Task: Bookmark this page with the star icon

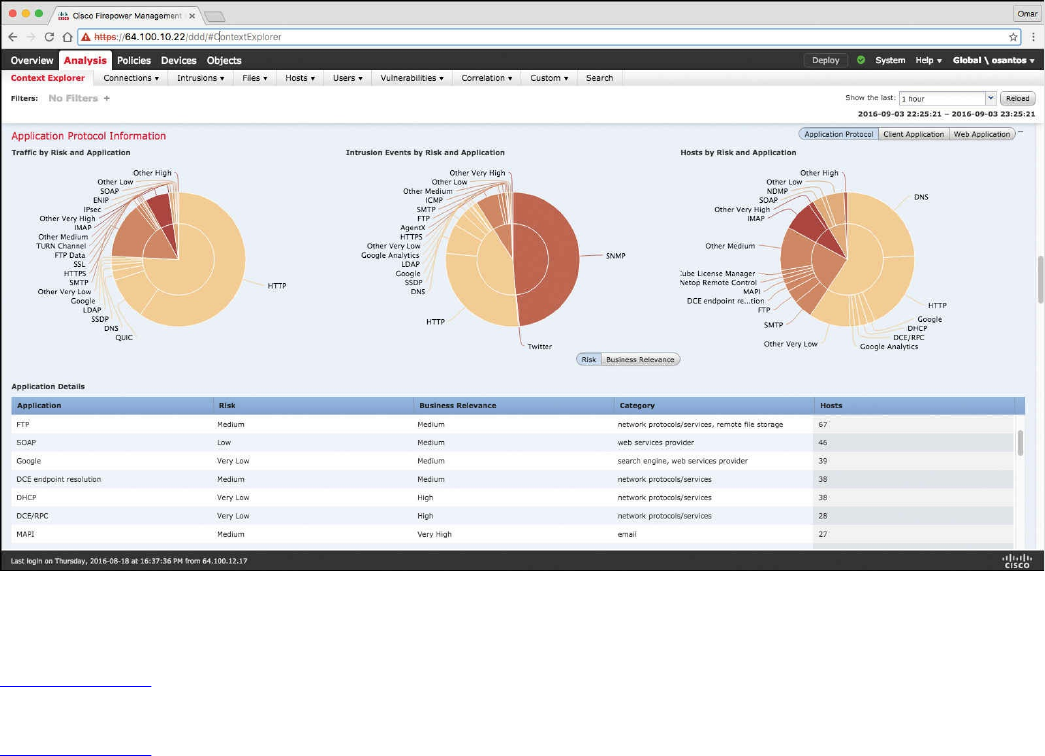Action: tap(1013, 37)
